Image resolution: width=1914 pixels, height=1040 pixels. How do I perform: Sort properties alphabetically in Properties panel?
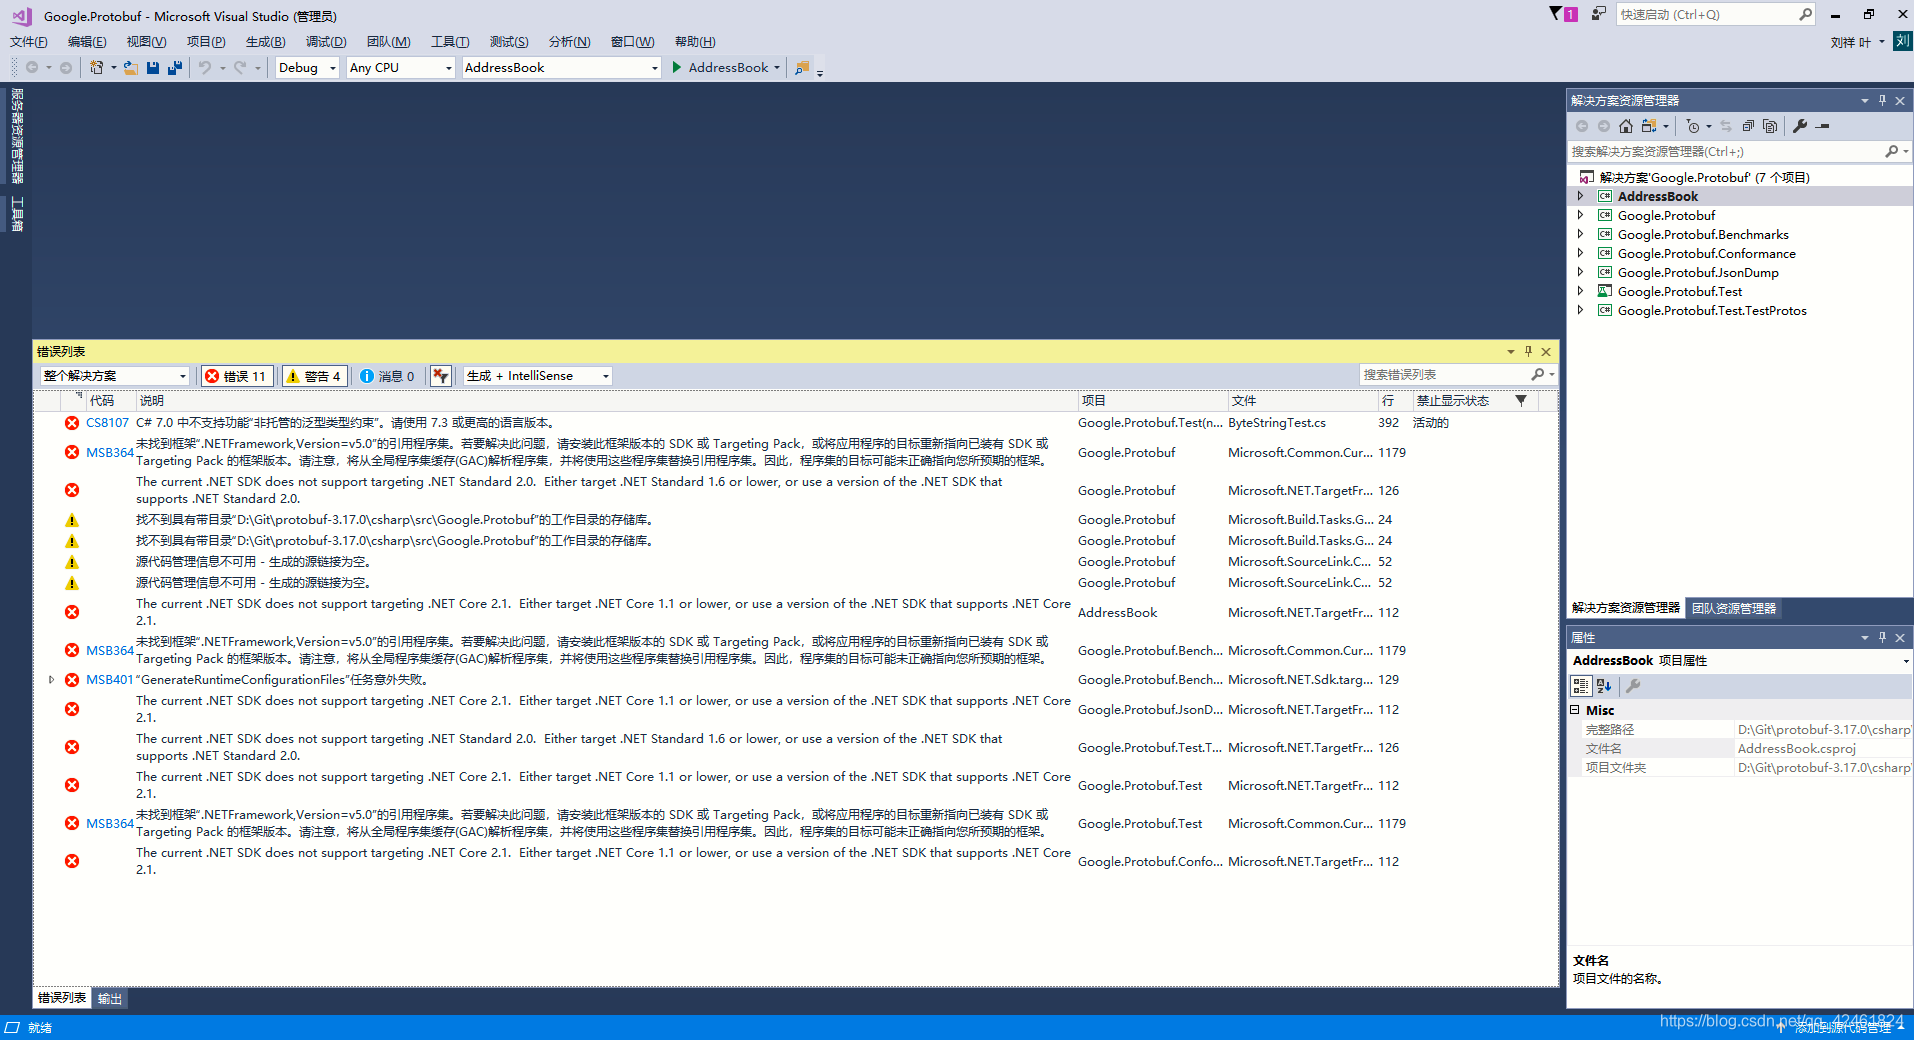pyautogui.click(x=1603, y=686)
